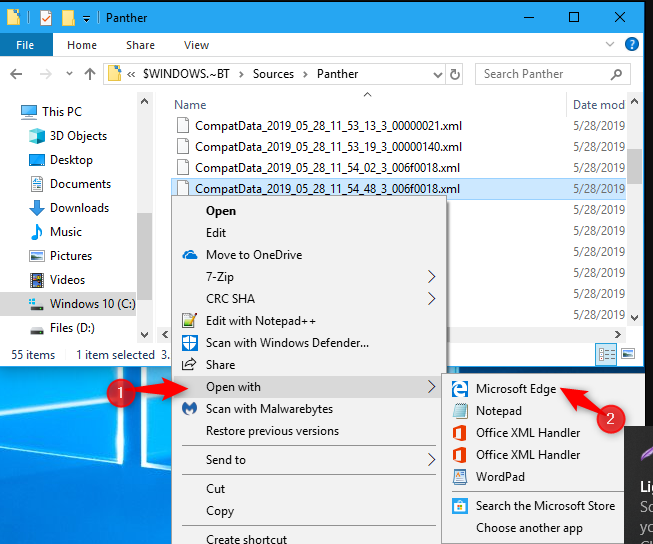Switch to Details view layout icon
This screenshot has width=653, height=544.
pyautogui.click(x=606, y=355)
